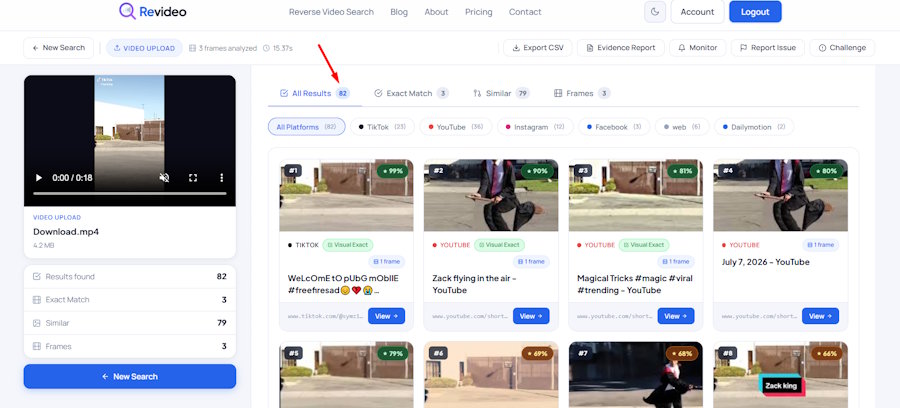View the TikTok result #1
Screen dimensions: 900x408
pyautogui.click(x=386, y=316)
